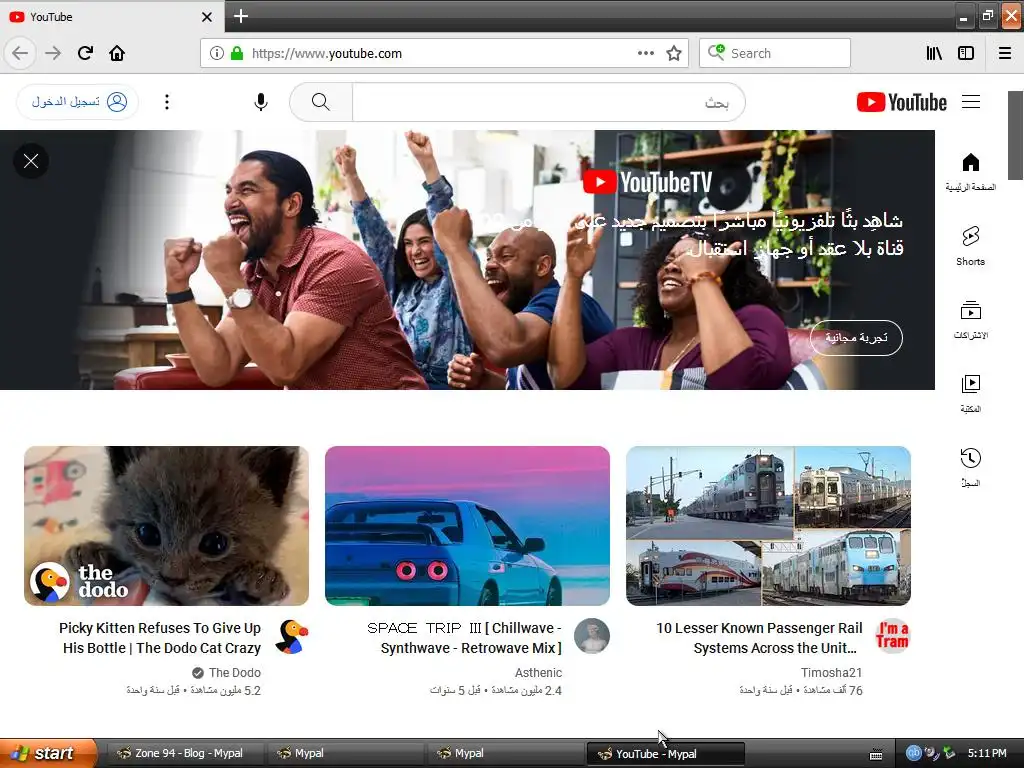Click the Asthenic channel name

[x=538, y=673]
